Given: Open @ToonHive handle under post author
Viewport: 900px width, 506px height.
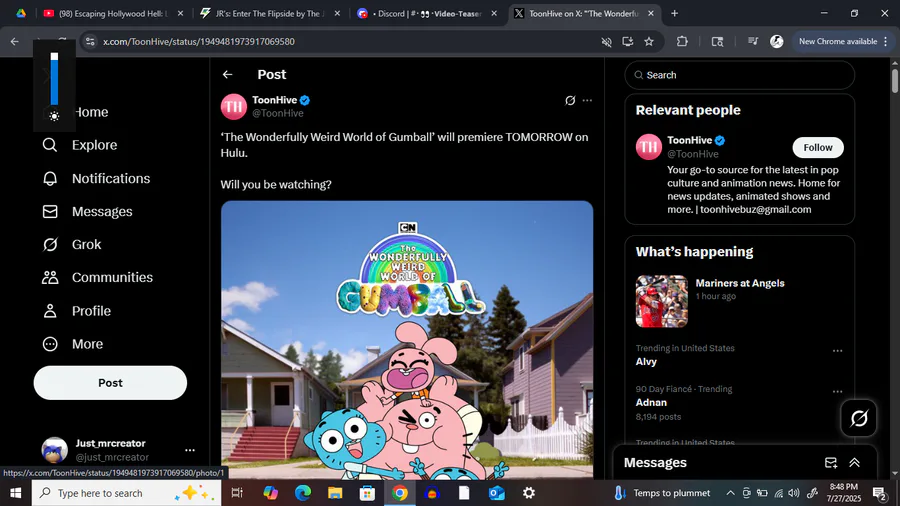Looking at the screenshot, I should pyautogui.click(x=278, y=114).
